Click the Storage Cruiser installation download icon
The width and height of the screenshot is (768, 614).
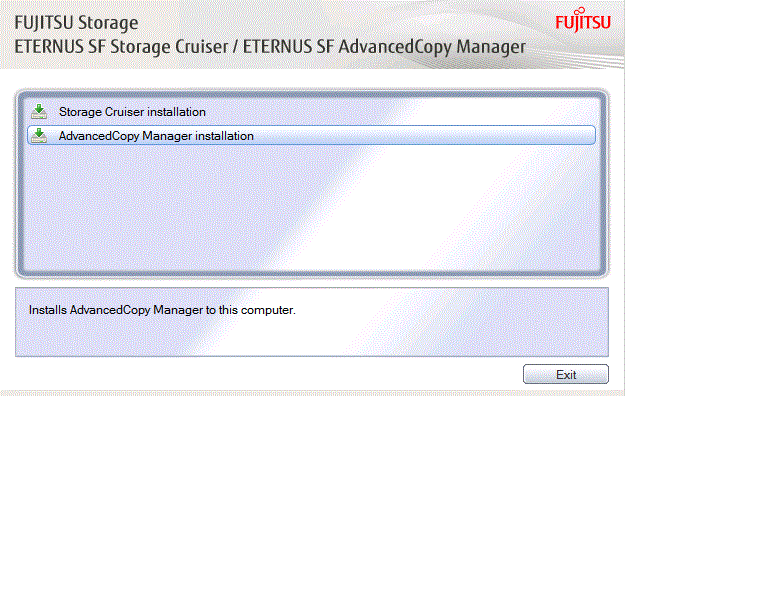tap(39, 112)
